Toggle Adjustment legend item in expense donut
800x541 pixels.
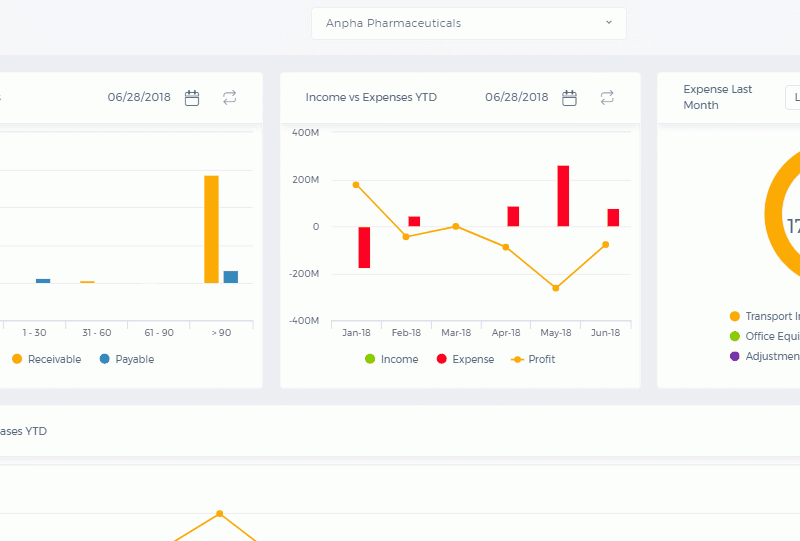coord(764,356)
